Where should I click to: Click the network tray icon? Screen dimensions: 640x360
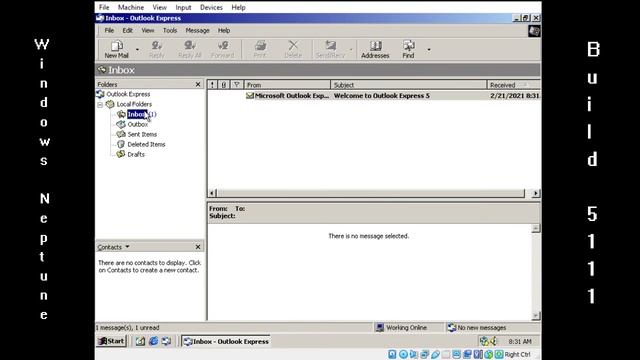pyautogui.click(x=484, y=341)
